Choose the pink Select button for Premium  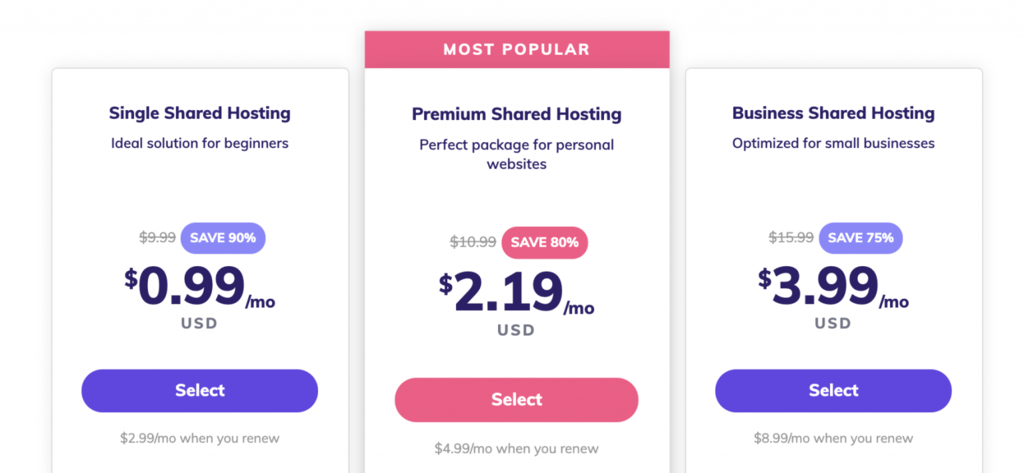[x=516, y=400]
